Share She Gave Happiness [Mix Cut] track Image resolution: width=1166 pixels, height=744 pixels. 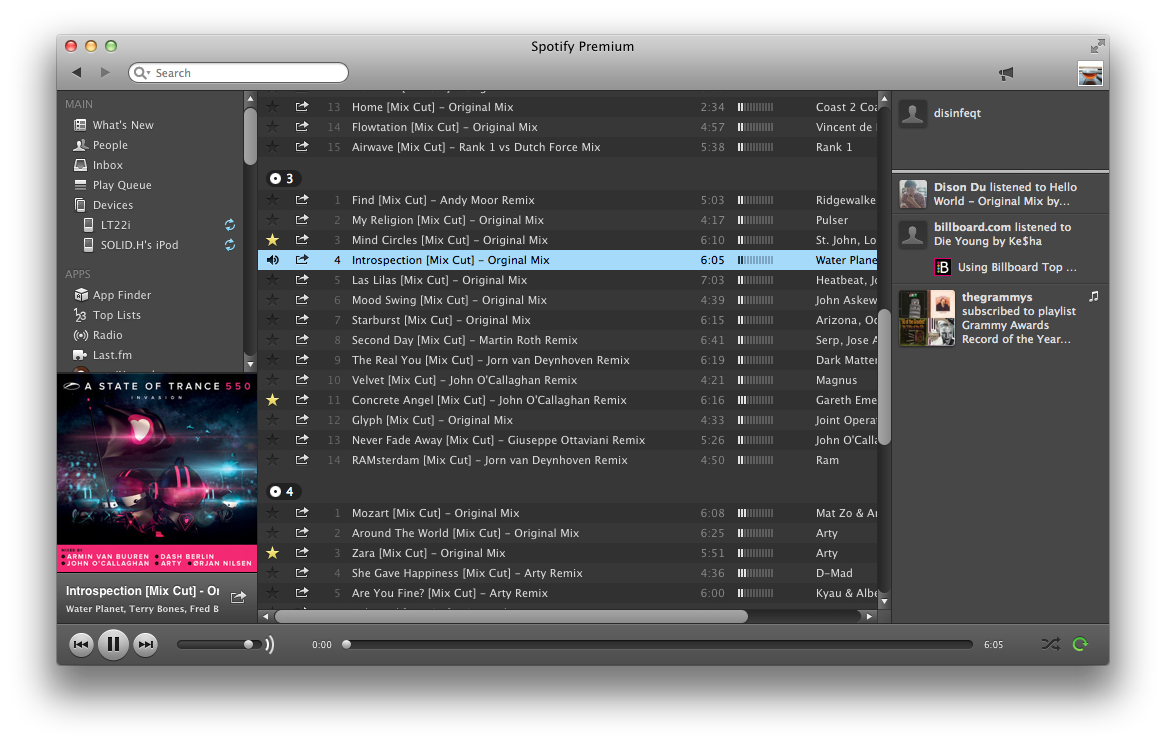(302, 573)
